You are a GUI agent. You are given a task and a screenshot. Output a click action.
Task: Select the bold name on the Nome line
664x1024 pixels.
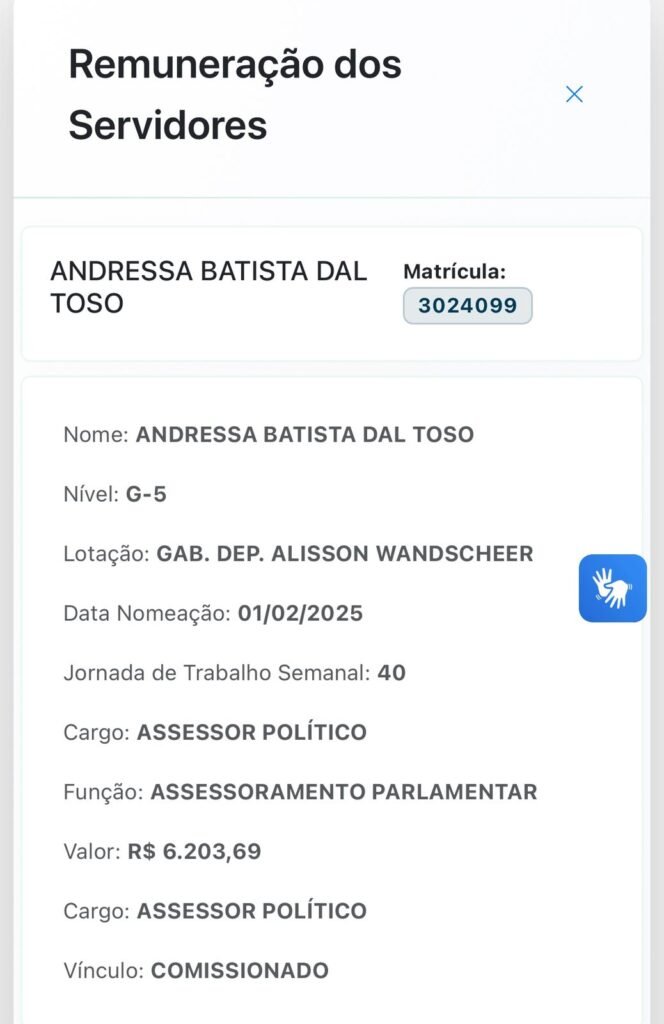304,435
